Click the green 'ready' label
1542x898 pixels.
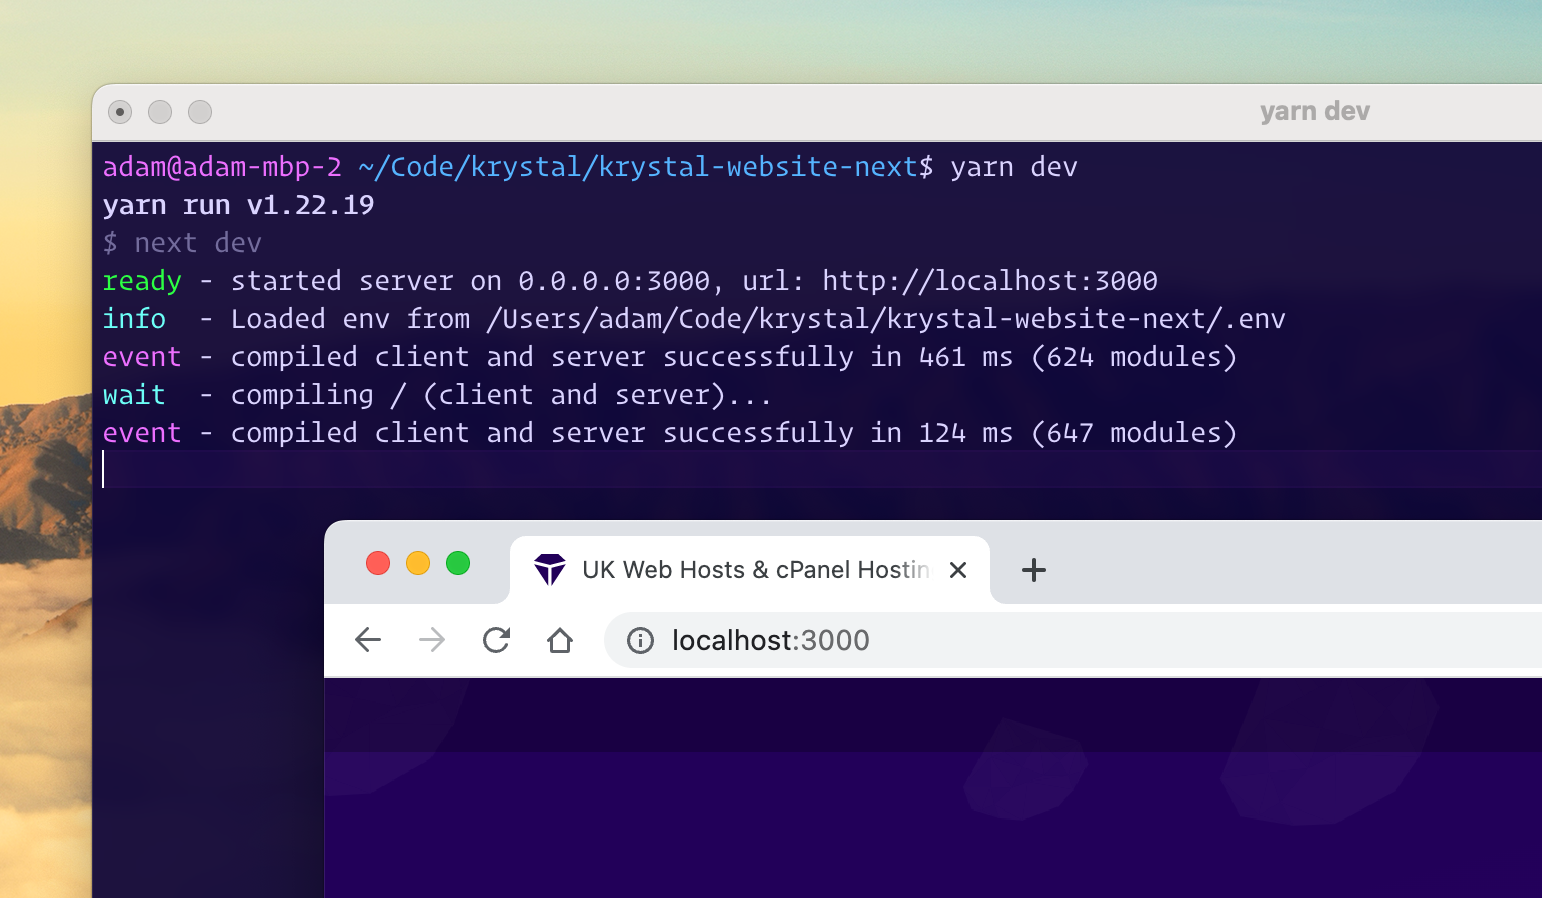coord(142,281)
